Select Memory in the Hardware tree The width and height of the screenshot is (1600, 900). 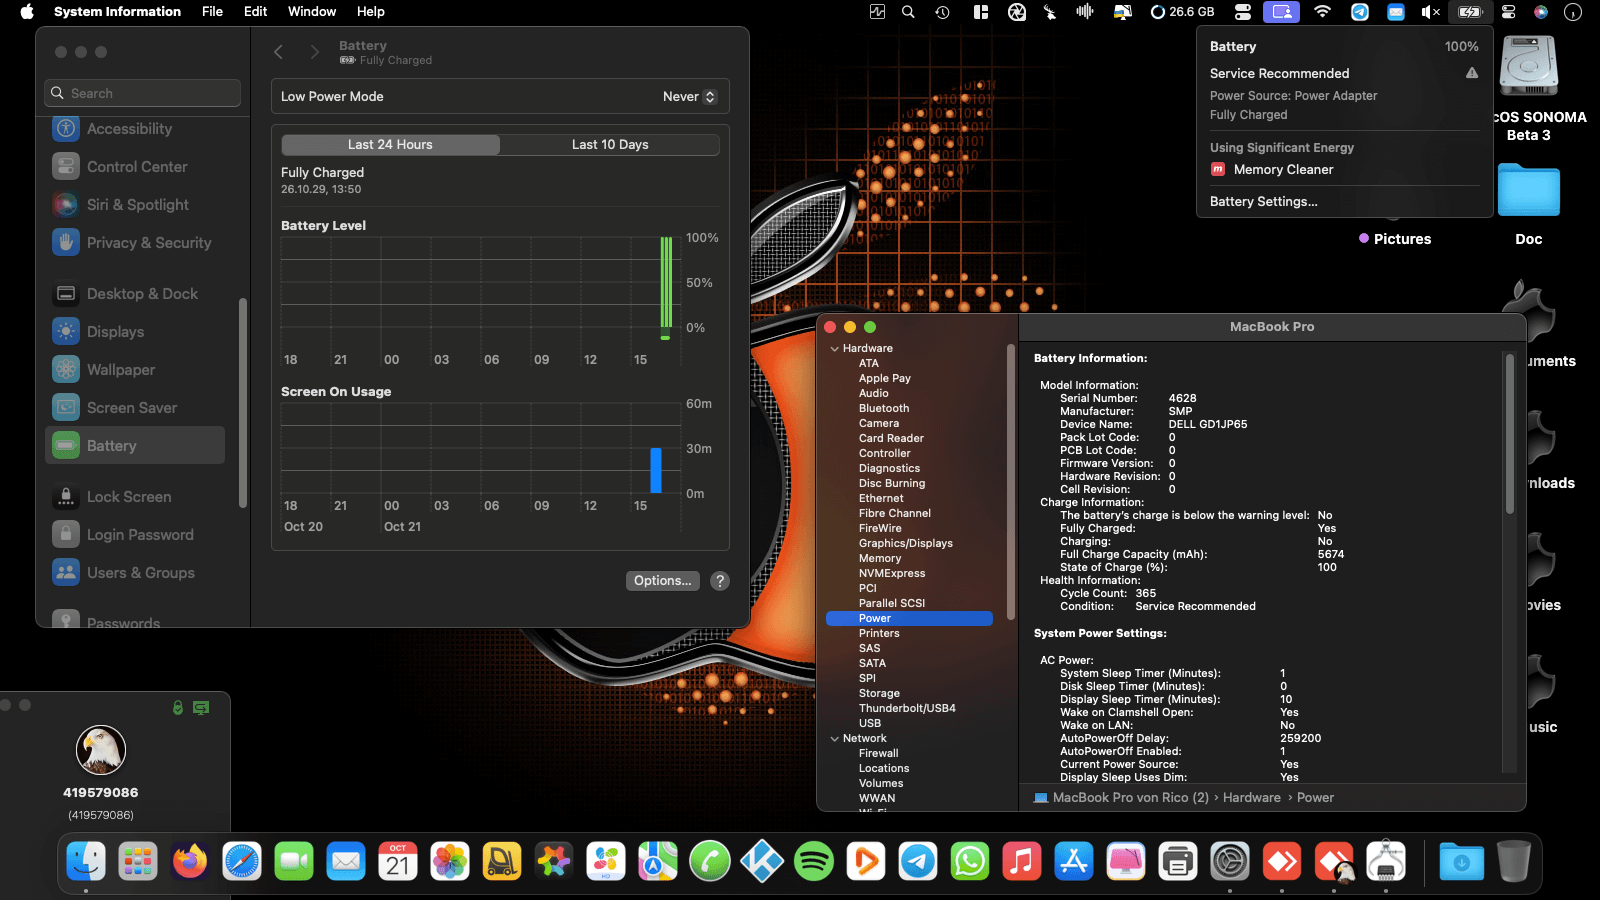click(x=880, y=559)
